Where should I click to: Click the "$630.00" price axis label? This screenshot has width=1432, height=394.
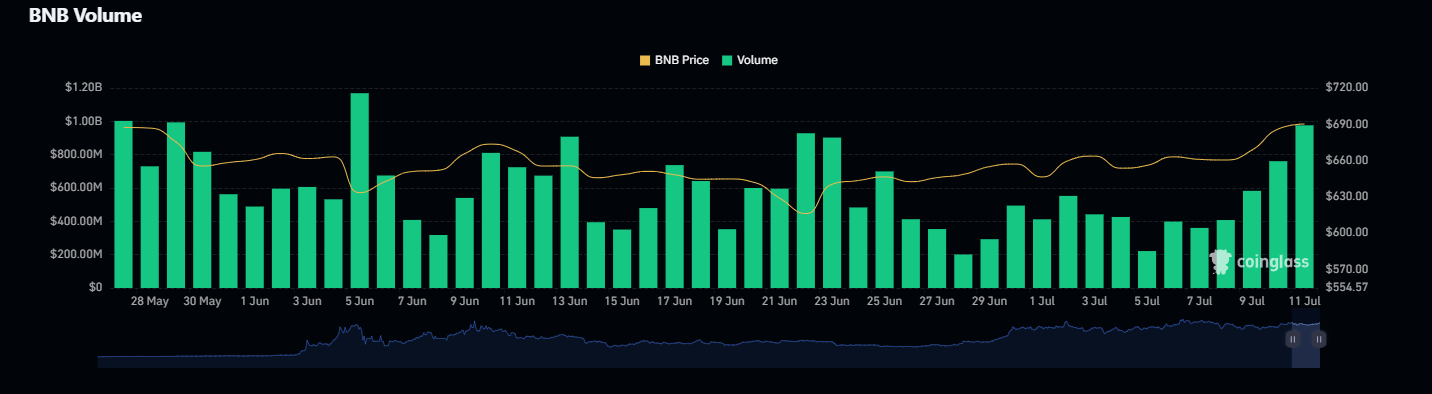point(1346,196)
